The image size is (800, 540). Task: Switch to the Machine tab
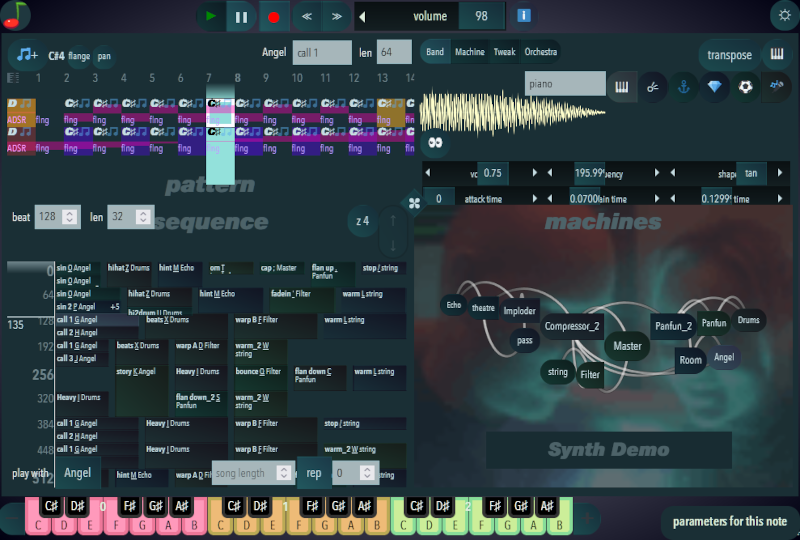click(469, 52)
